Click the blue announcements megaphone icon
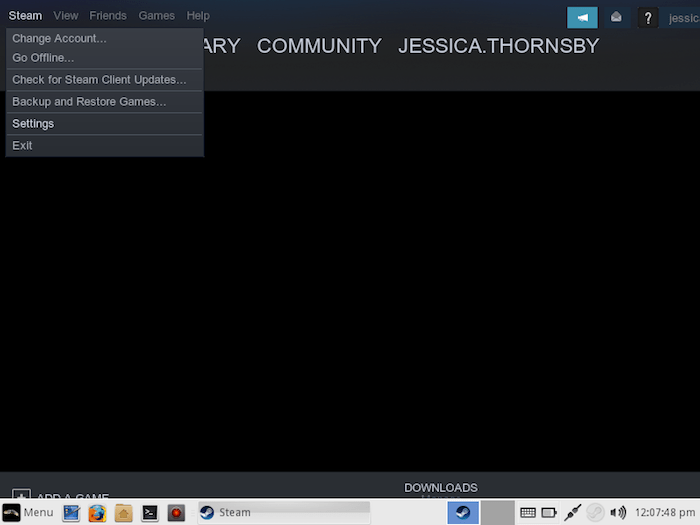The width and height of the screenshot is (700, 525). click(x=582, y=17)
